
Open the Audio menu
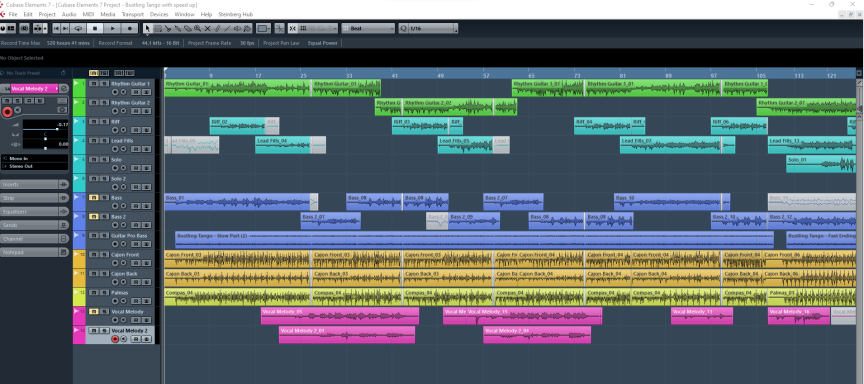click(x=69, y=14)
